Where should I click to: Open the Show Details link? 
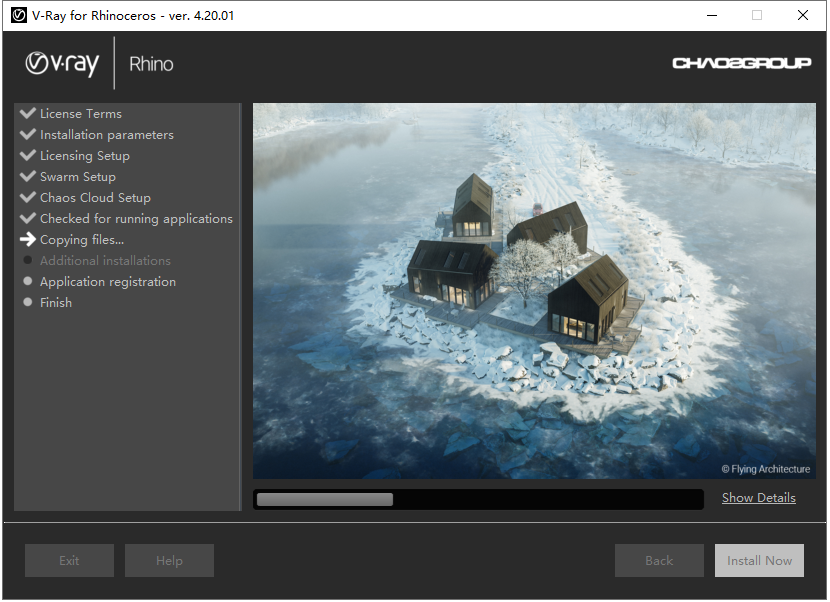coord(759,498)
